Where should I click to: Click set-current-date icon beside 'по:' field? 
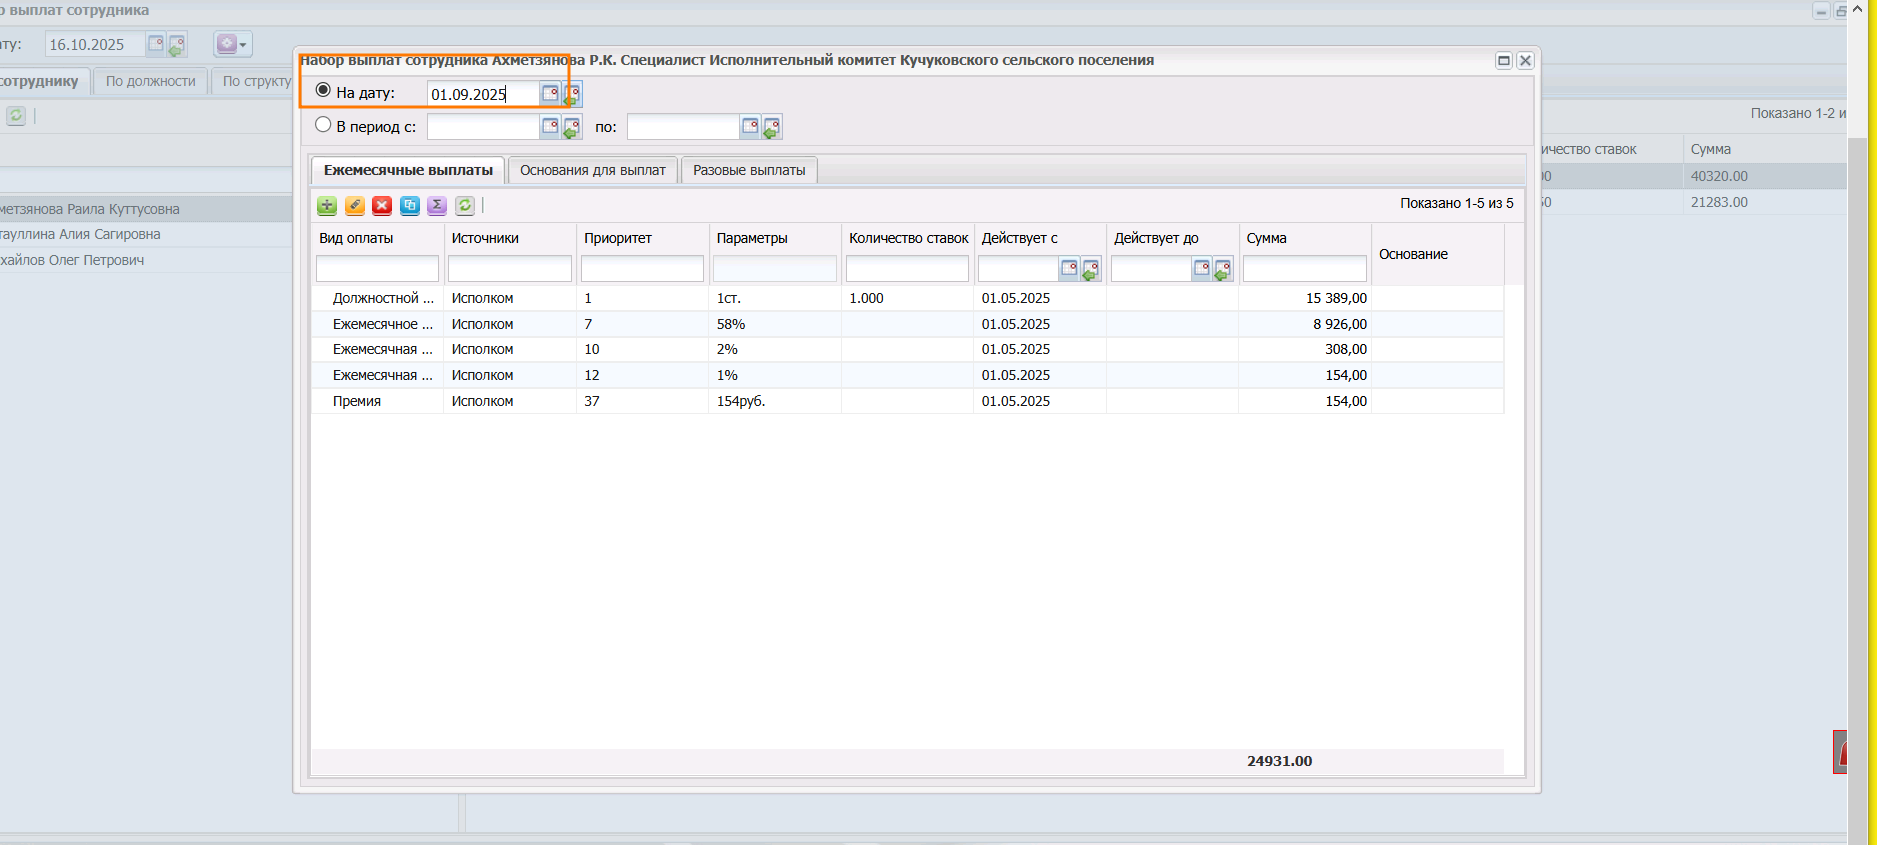(x=772, y=127)
